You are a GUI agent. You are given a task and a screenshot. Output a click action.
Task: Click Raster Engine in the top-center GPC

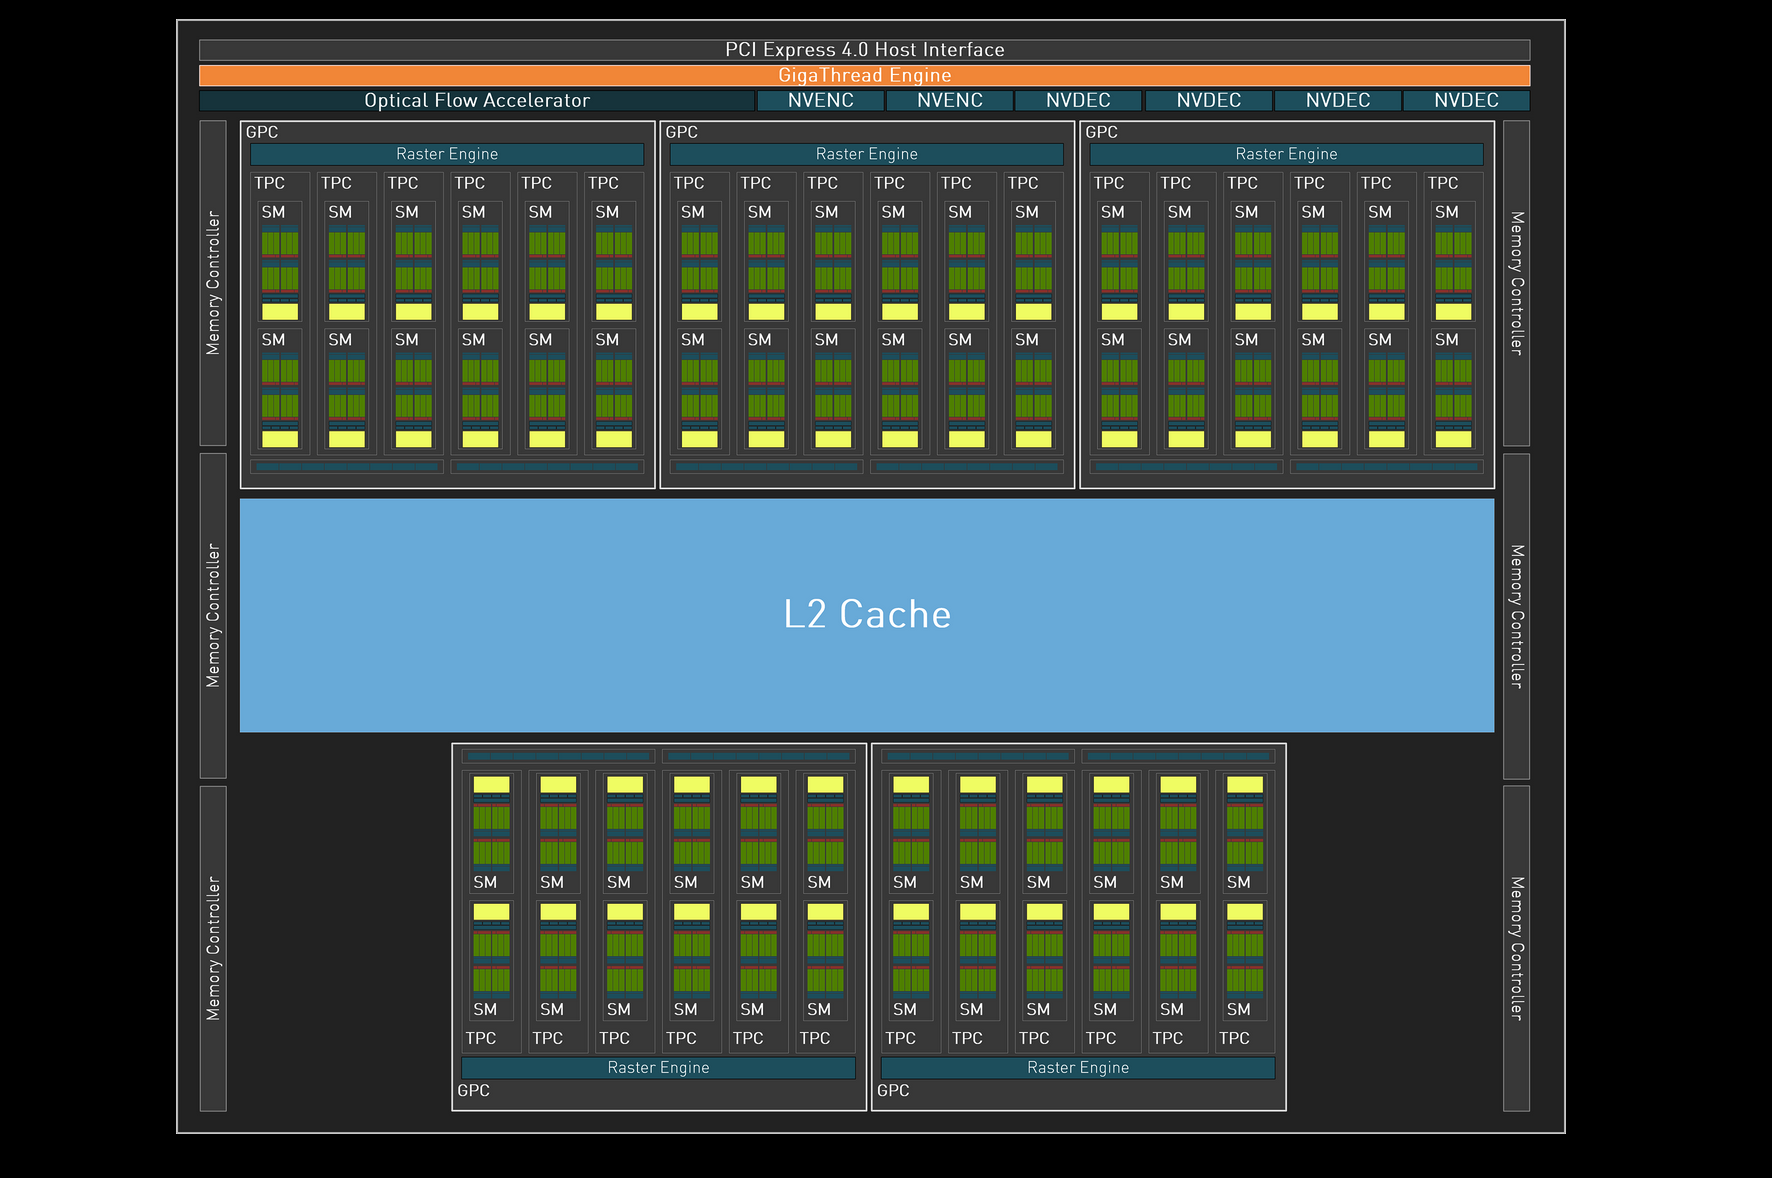click(867, 154)
